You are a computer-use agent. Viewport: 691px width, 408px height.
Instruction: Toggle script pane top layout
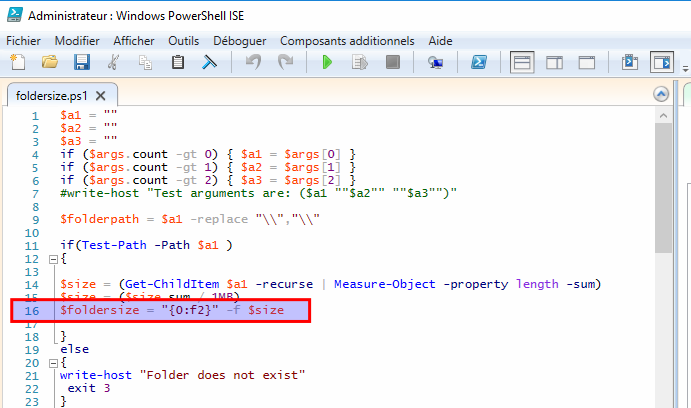coord(522,63)
